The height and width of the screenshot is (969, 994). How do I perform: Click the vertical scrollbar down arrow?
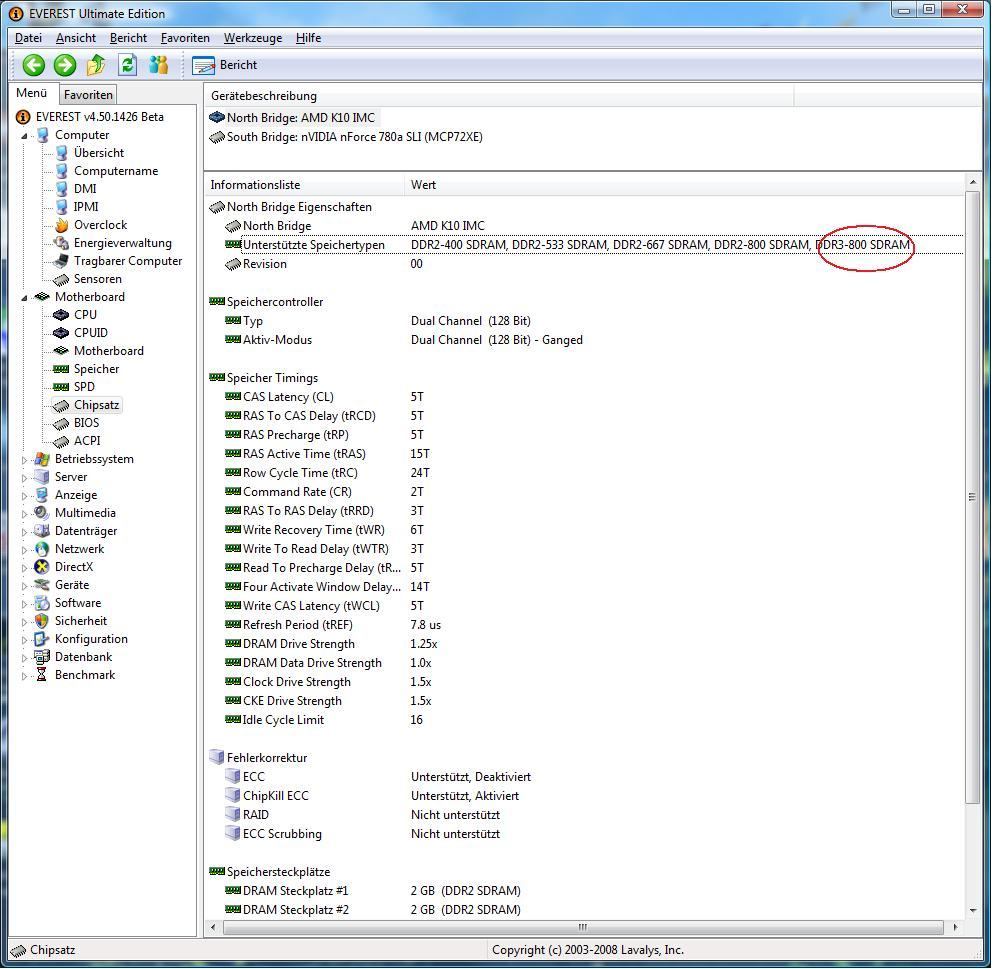973,912
